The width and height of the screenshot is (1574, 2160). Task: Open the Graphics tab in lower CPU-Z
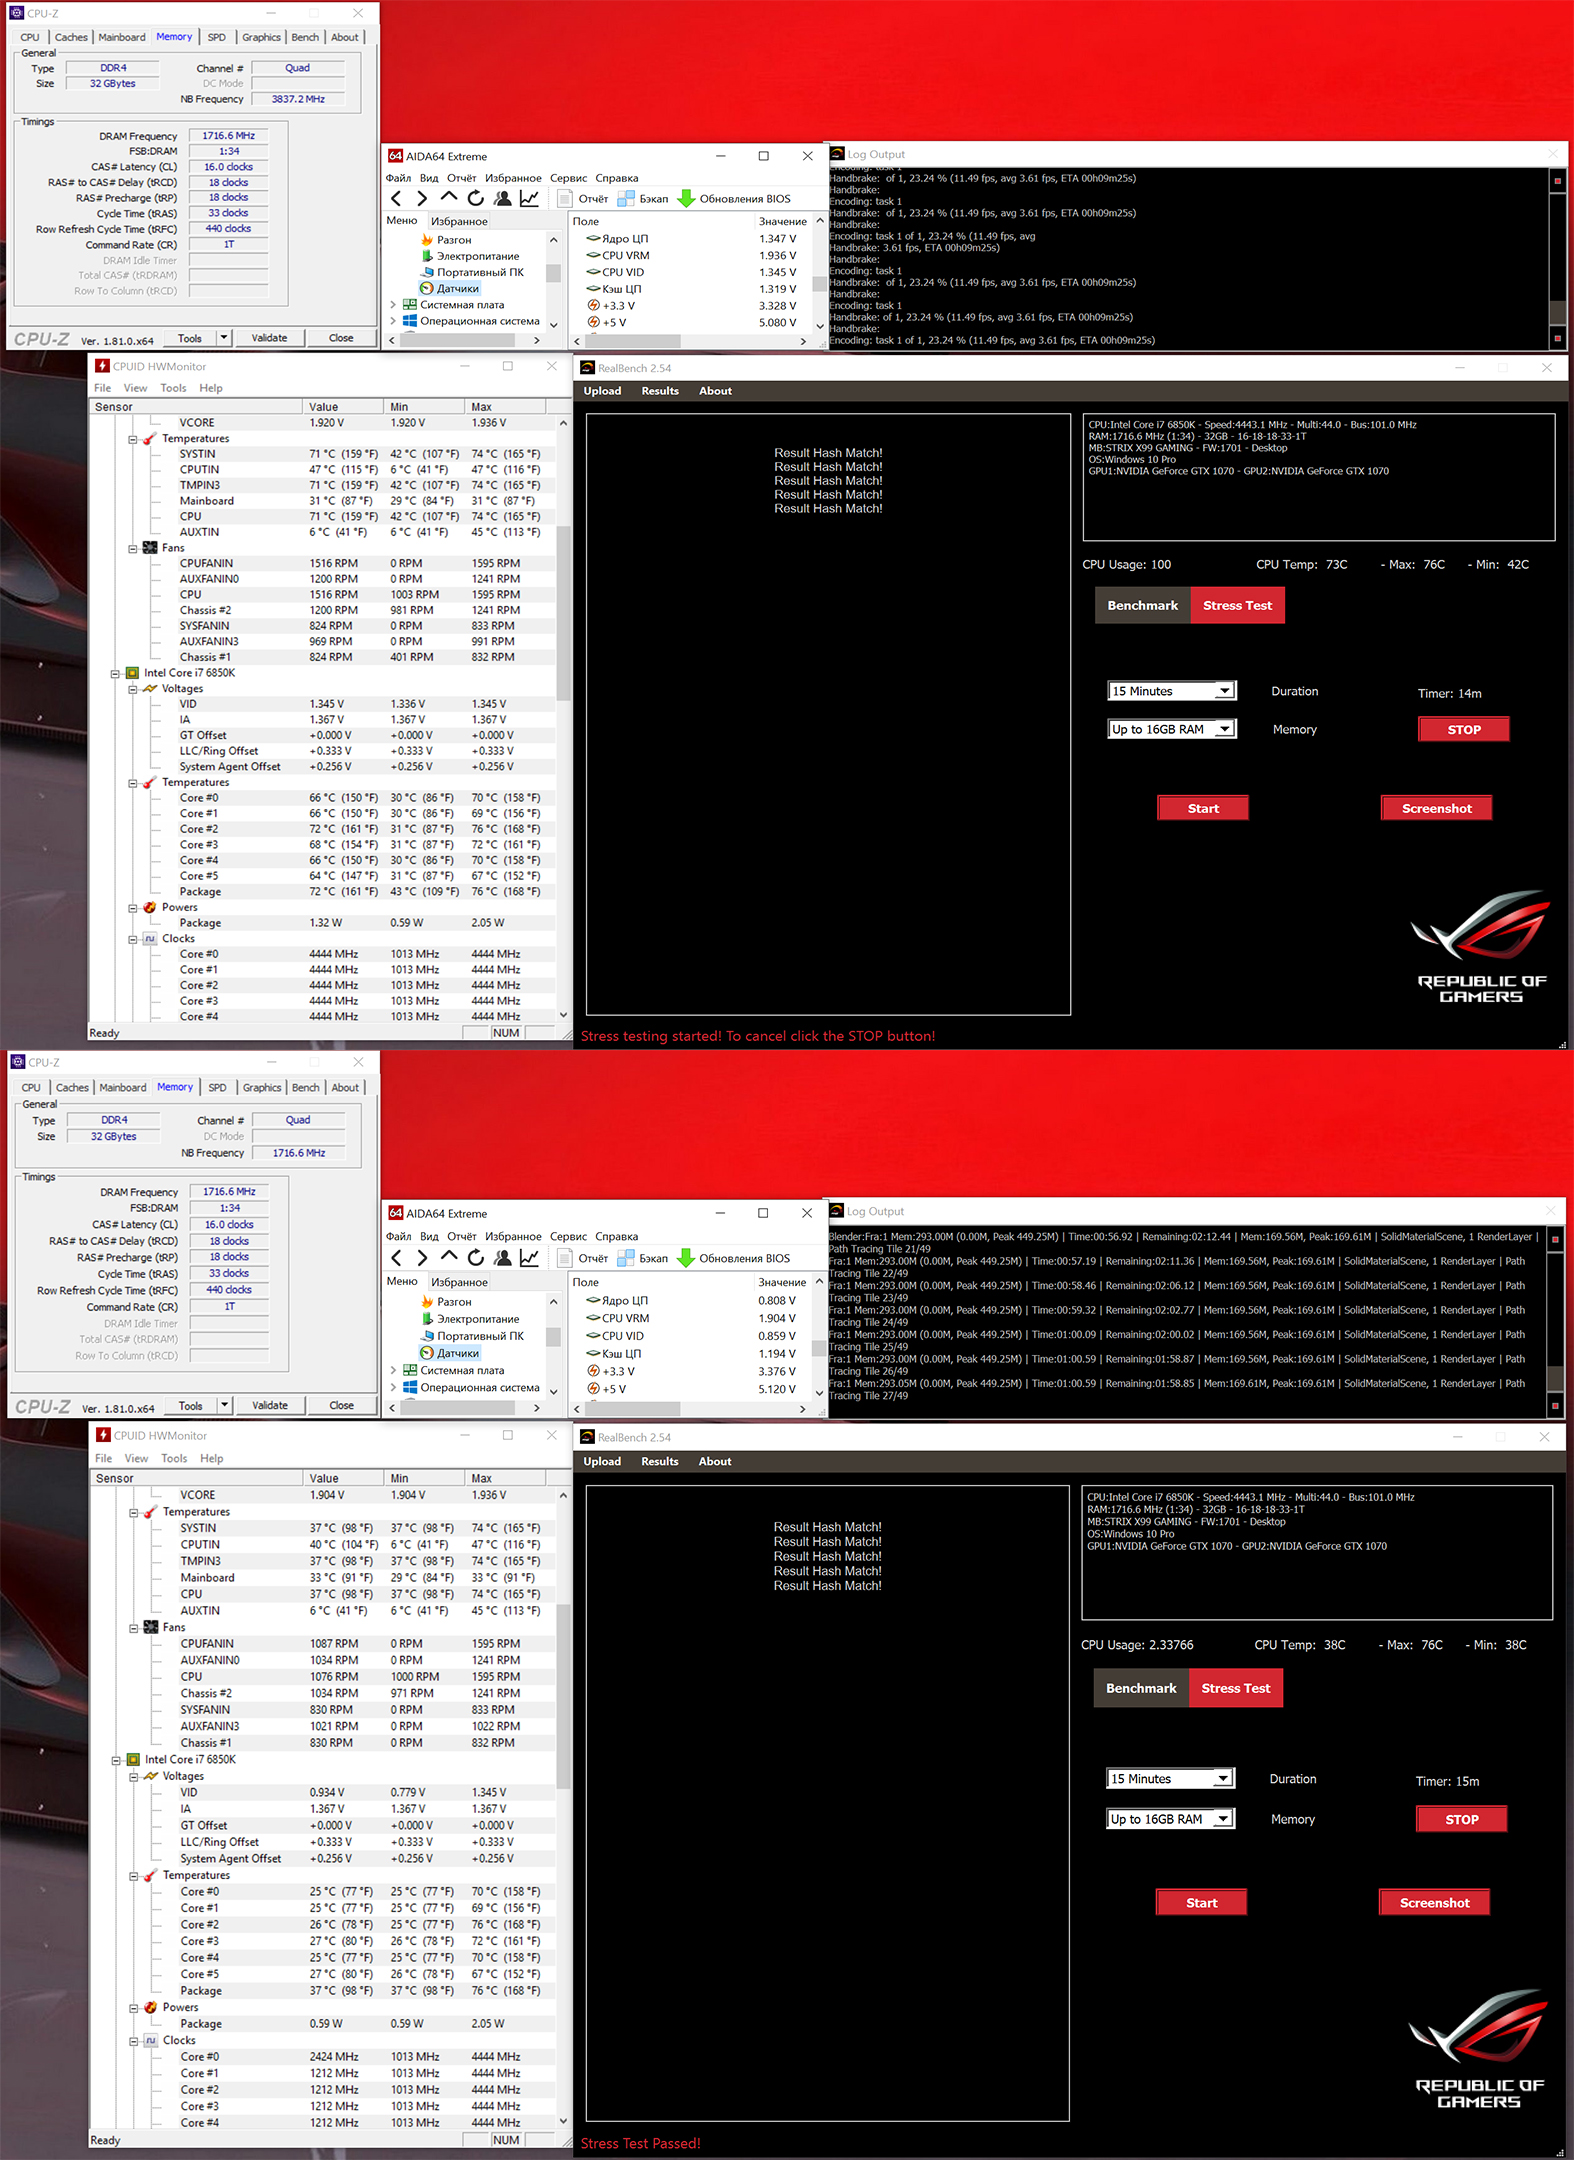point(262,1087)
